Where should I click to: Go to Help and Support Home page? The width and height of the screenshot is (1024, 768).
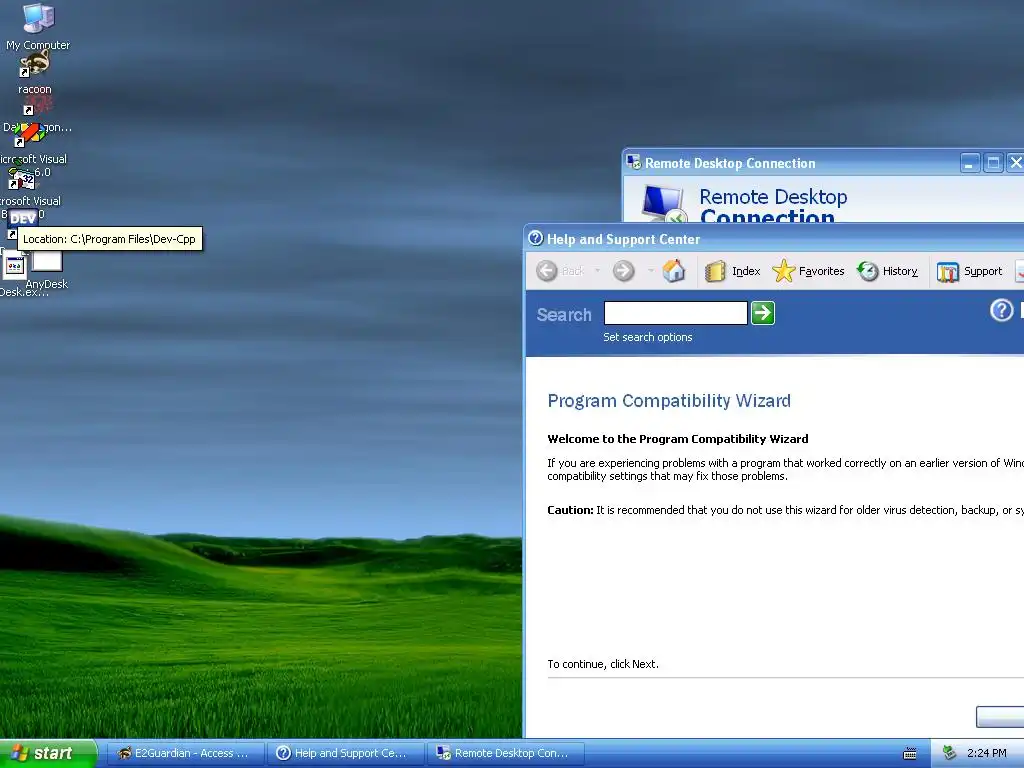tap(673, 270)
